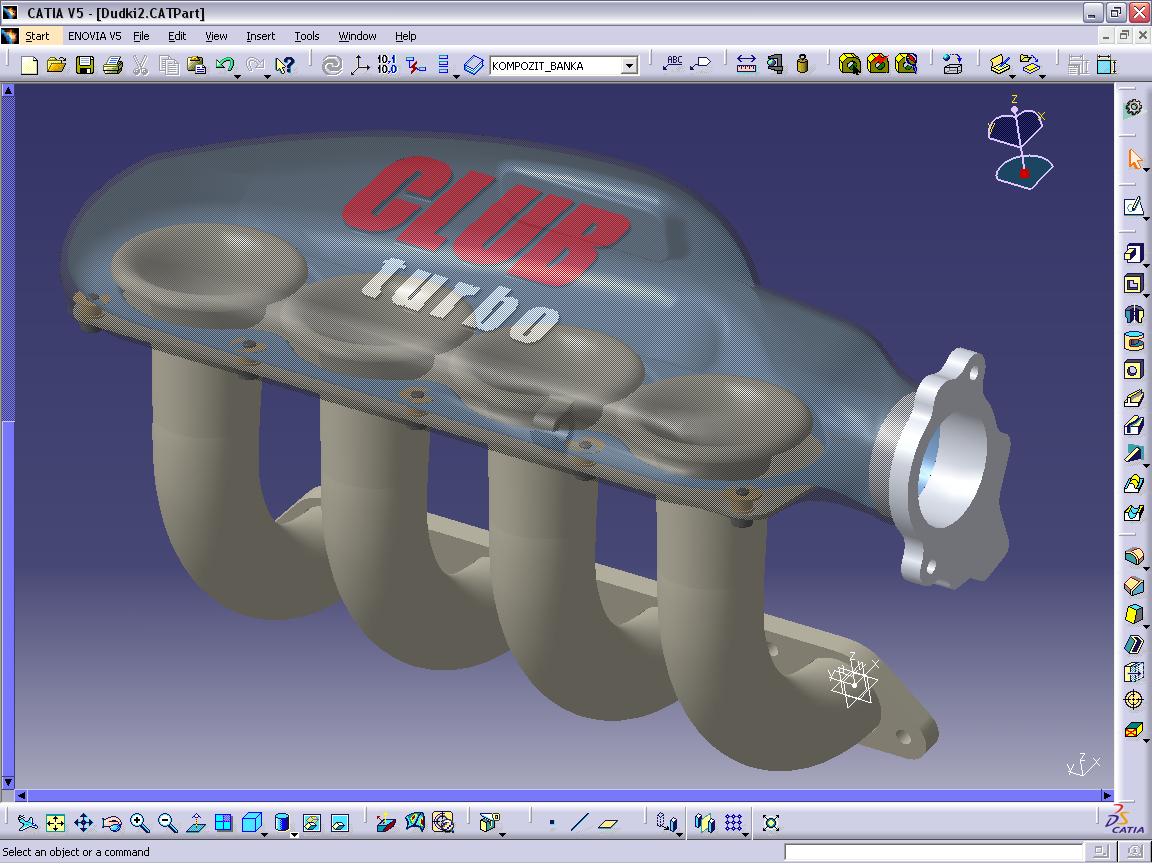This screenshot has height=864, width=1152.
Task: Expand the view mode cylinder flyout arrow
Action: (x=294, y=833)
